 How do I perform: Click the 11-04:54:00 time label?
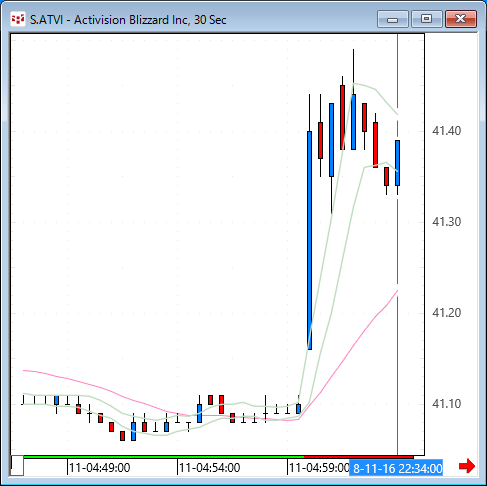tap(210, 468)
